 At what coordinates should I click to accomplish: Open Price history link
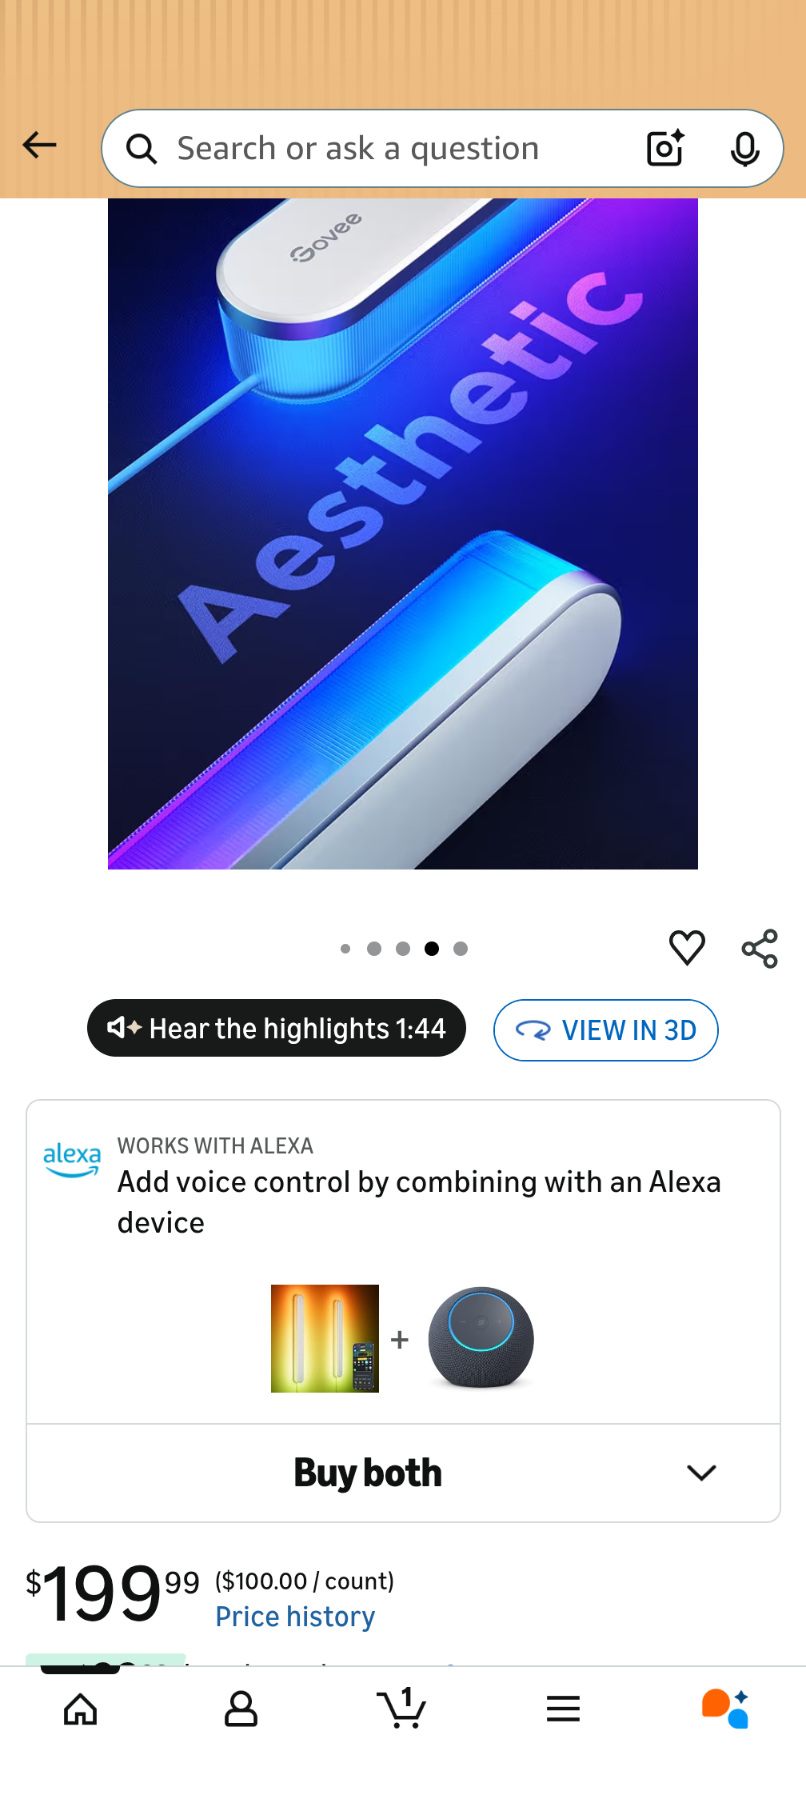(296, 1617)
